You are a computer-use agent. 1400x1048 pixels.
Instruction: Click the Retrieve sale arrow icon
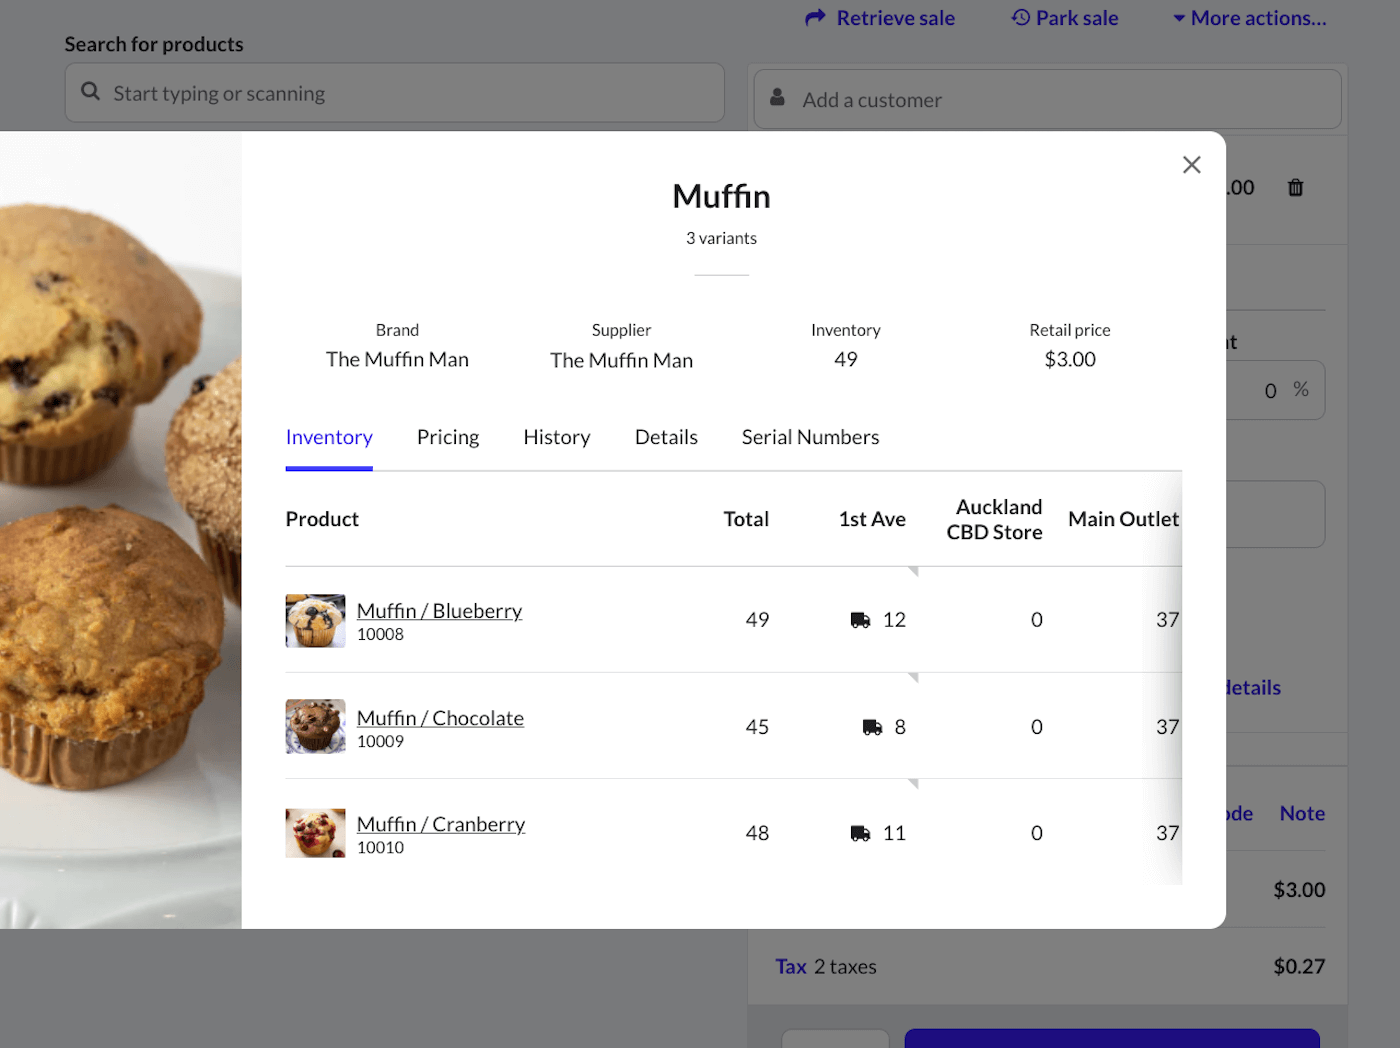815,18
